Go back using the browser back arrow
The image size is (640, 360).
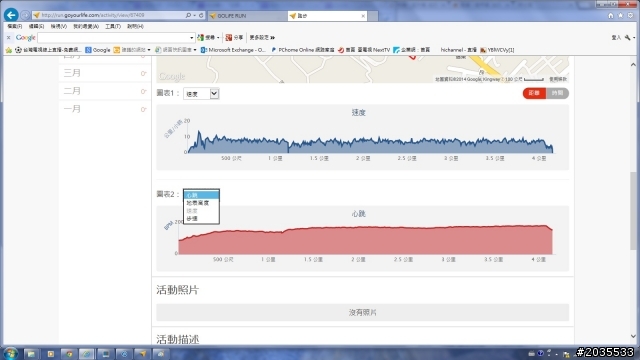click(x=11, y=15)
